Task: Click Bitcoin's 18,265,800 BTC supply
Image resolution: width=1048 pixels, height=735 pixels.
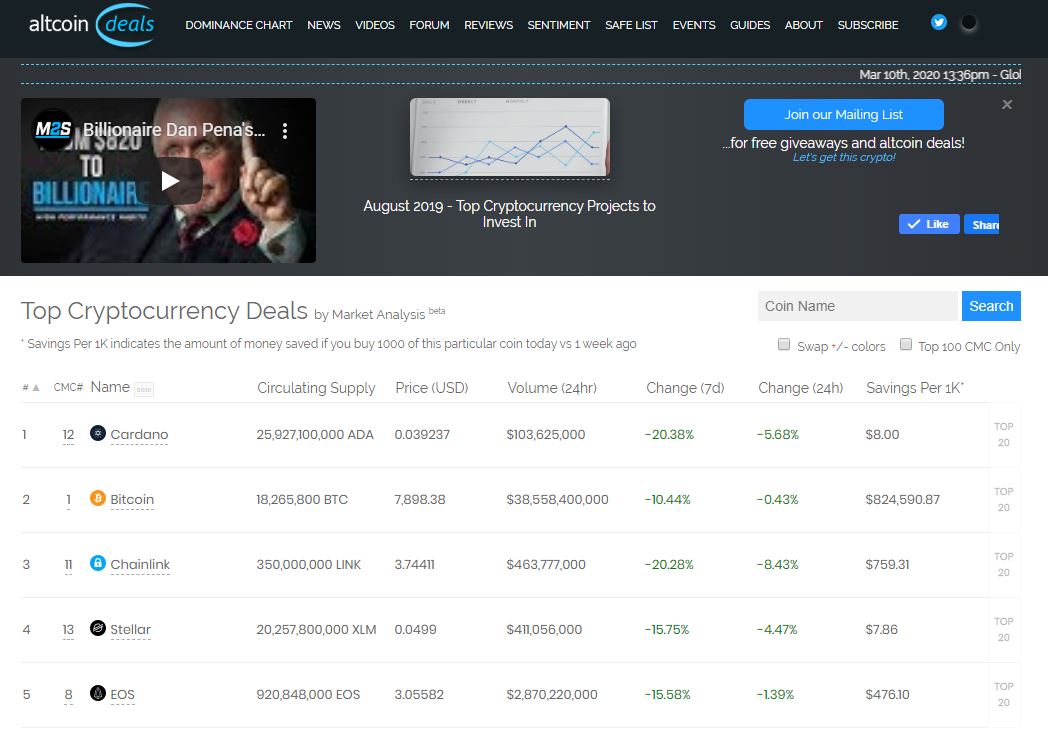Action: coord(302,499)
